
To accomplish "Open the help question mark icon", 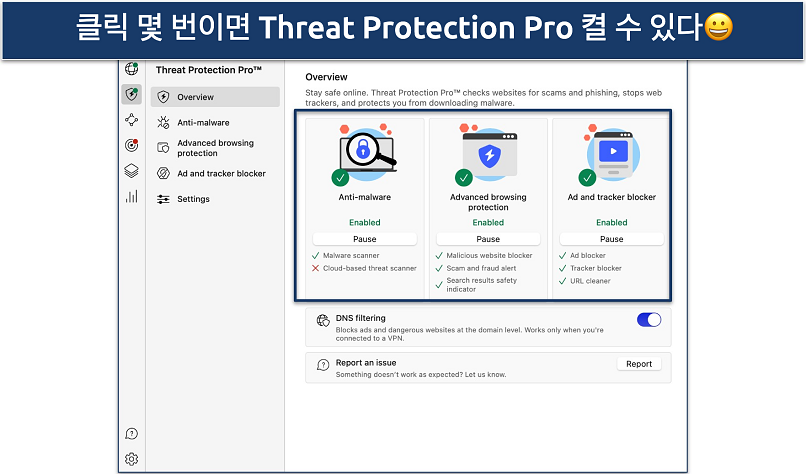I will 132,434.
